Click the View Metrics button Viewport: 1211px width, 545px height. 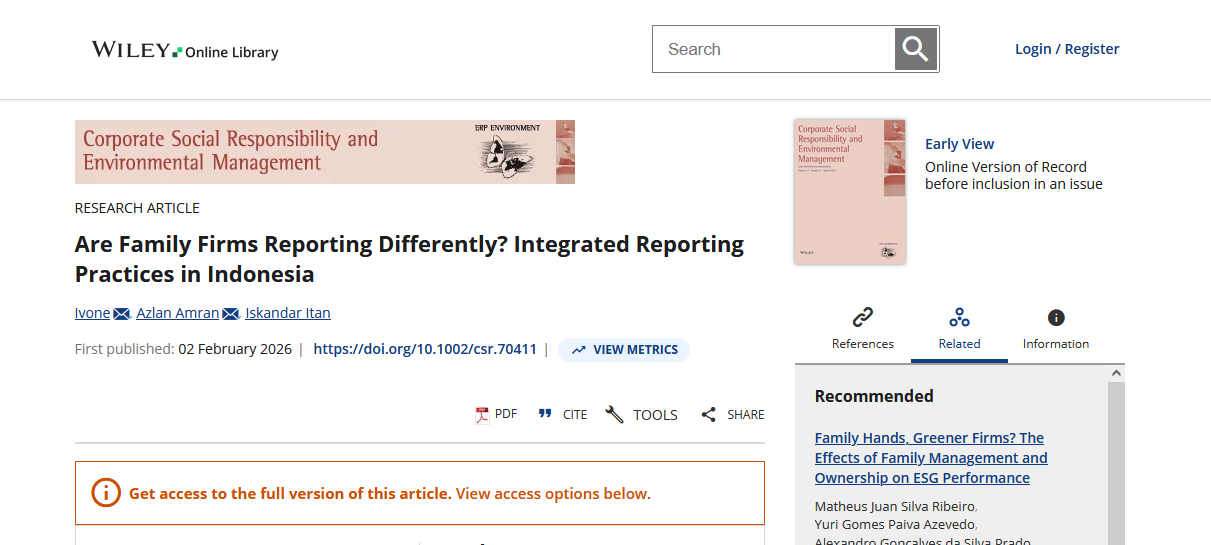624,350
